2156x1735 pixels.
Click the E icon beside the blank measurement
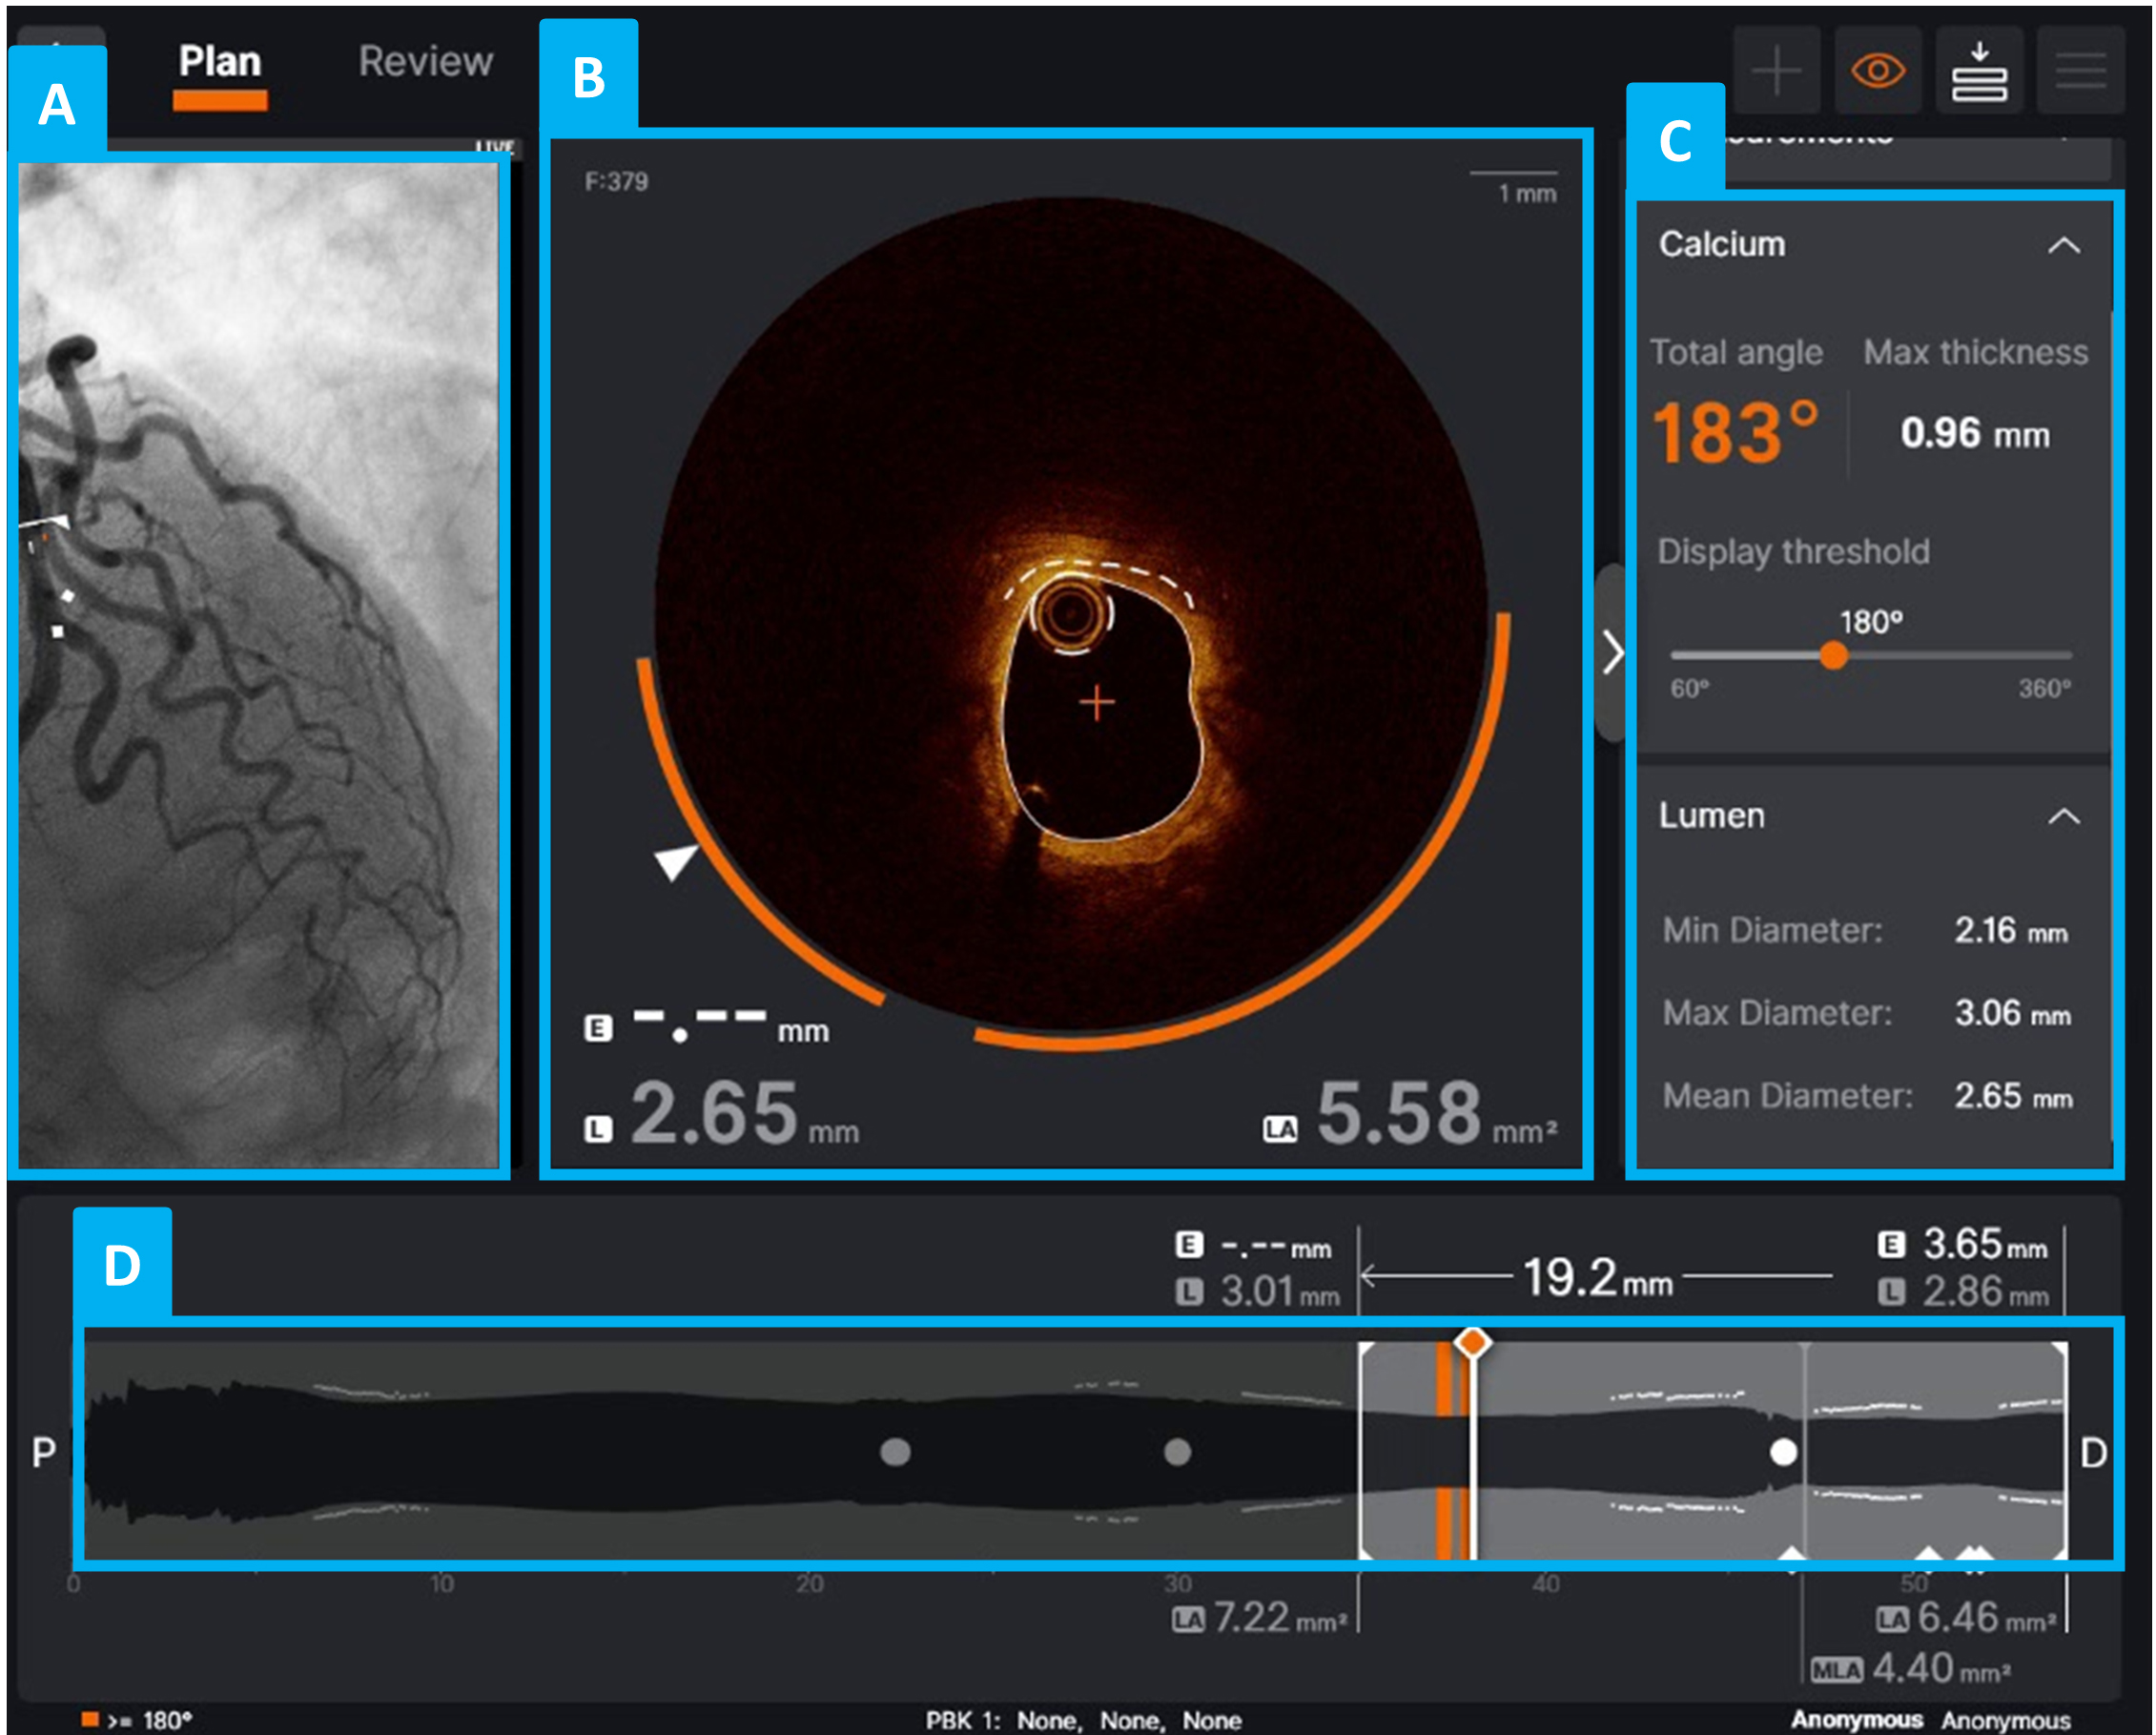pos(598,1028)
